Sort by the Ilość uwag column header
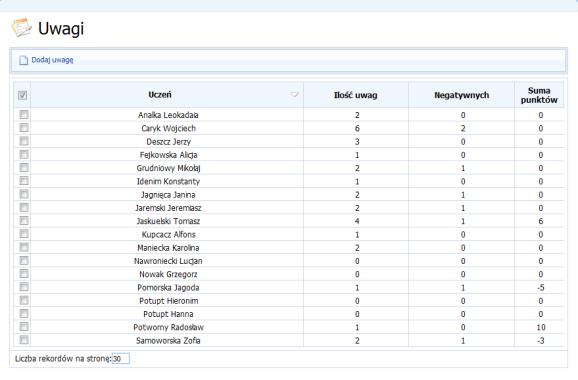The width and height of the screenshot is (578, 380). [x=356, y=95]
